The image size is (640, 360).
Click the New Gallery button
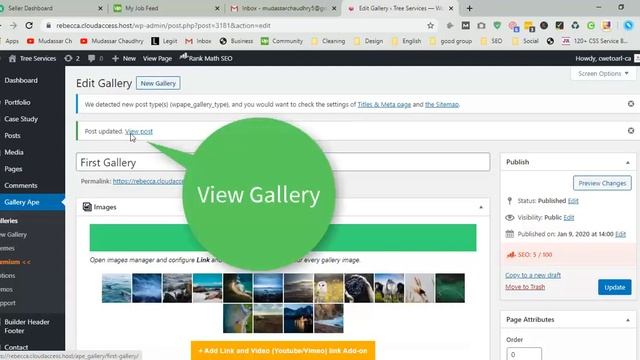click(x=158, y=83)
